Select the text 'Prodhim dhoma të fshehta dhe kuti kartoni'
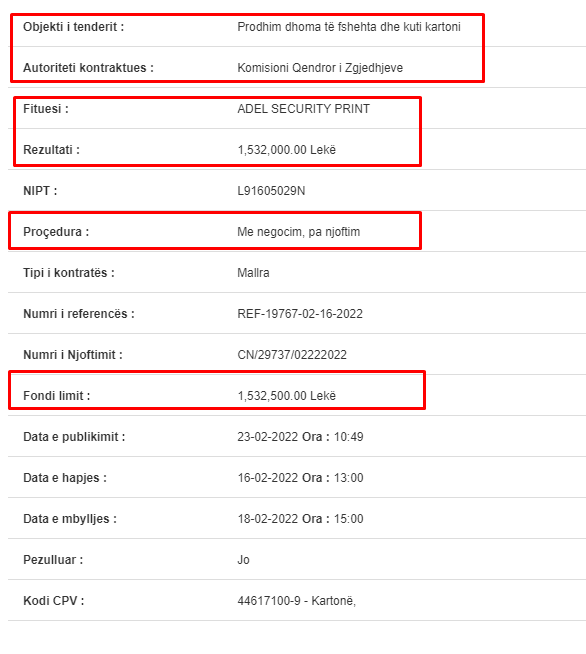Viewport: 586px width, 654px height. click(x=349, y=27)
